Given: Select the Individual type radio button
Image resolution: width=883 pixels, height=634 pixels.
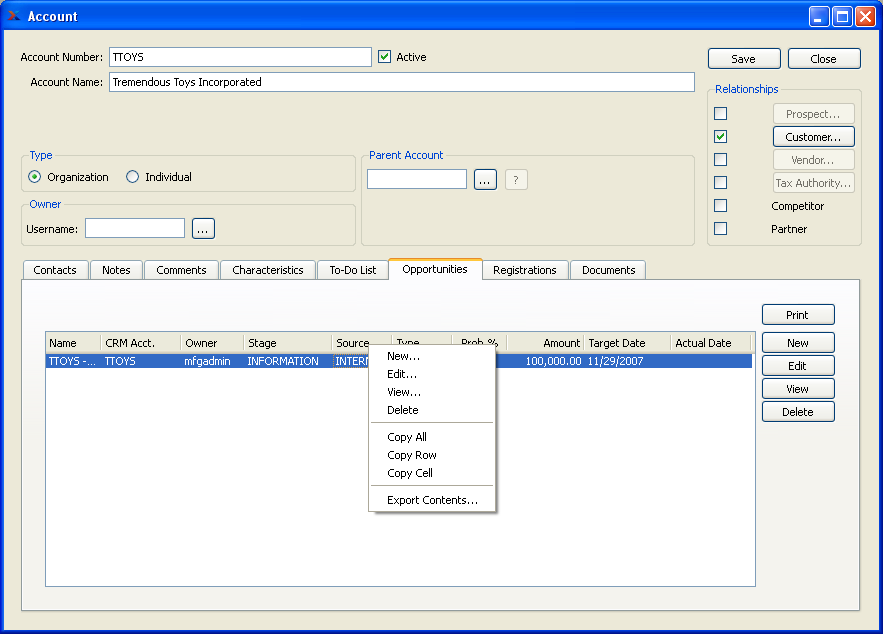Looking at the screenshot, I should [133, 177].
